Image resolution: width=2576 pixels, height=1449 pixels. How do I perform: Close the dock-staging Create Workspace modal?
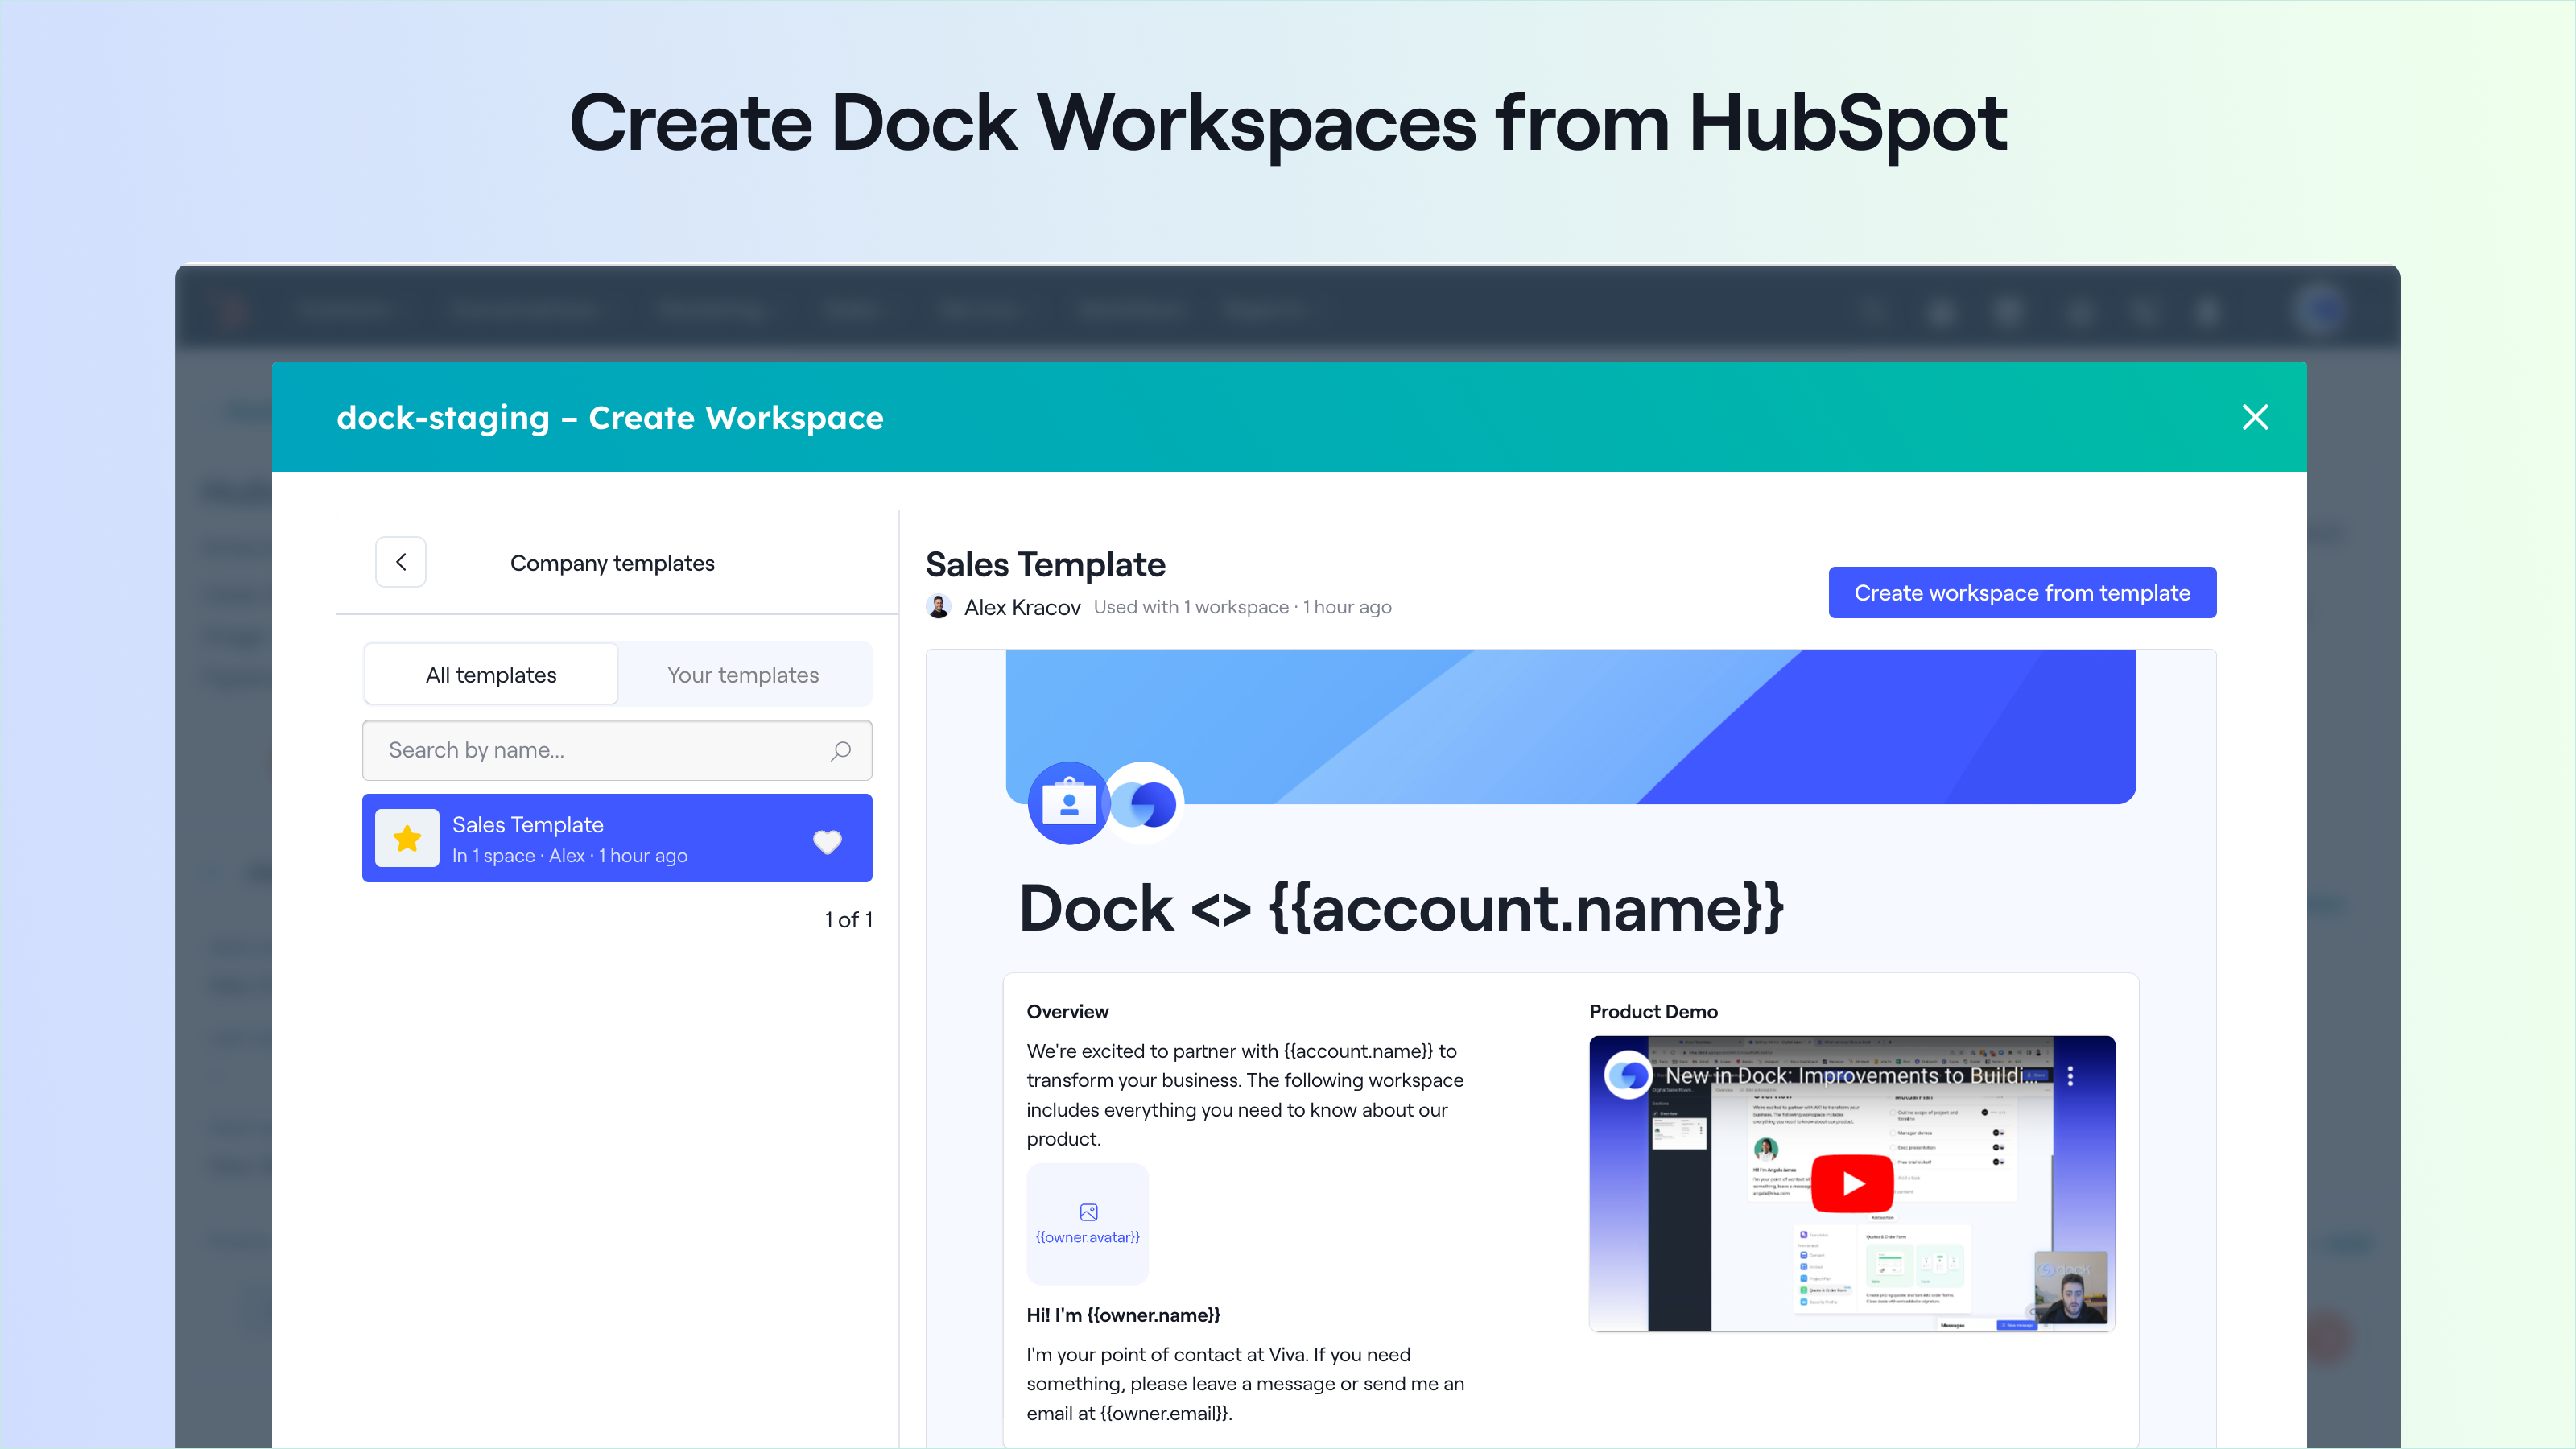[x=2256, y=417]
